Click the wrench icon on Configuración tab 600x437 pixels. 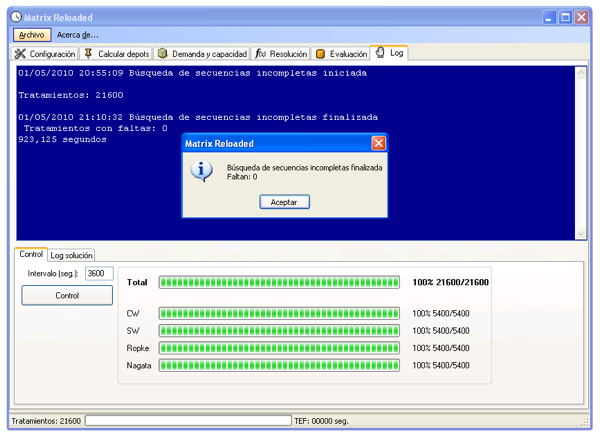click(x=20, y=53)
